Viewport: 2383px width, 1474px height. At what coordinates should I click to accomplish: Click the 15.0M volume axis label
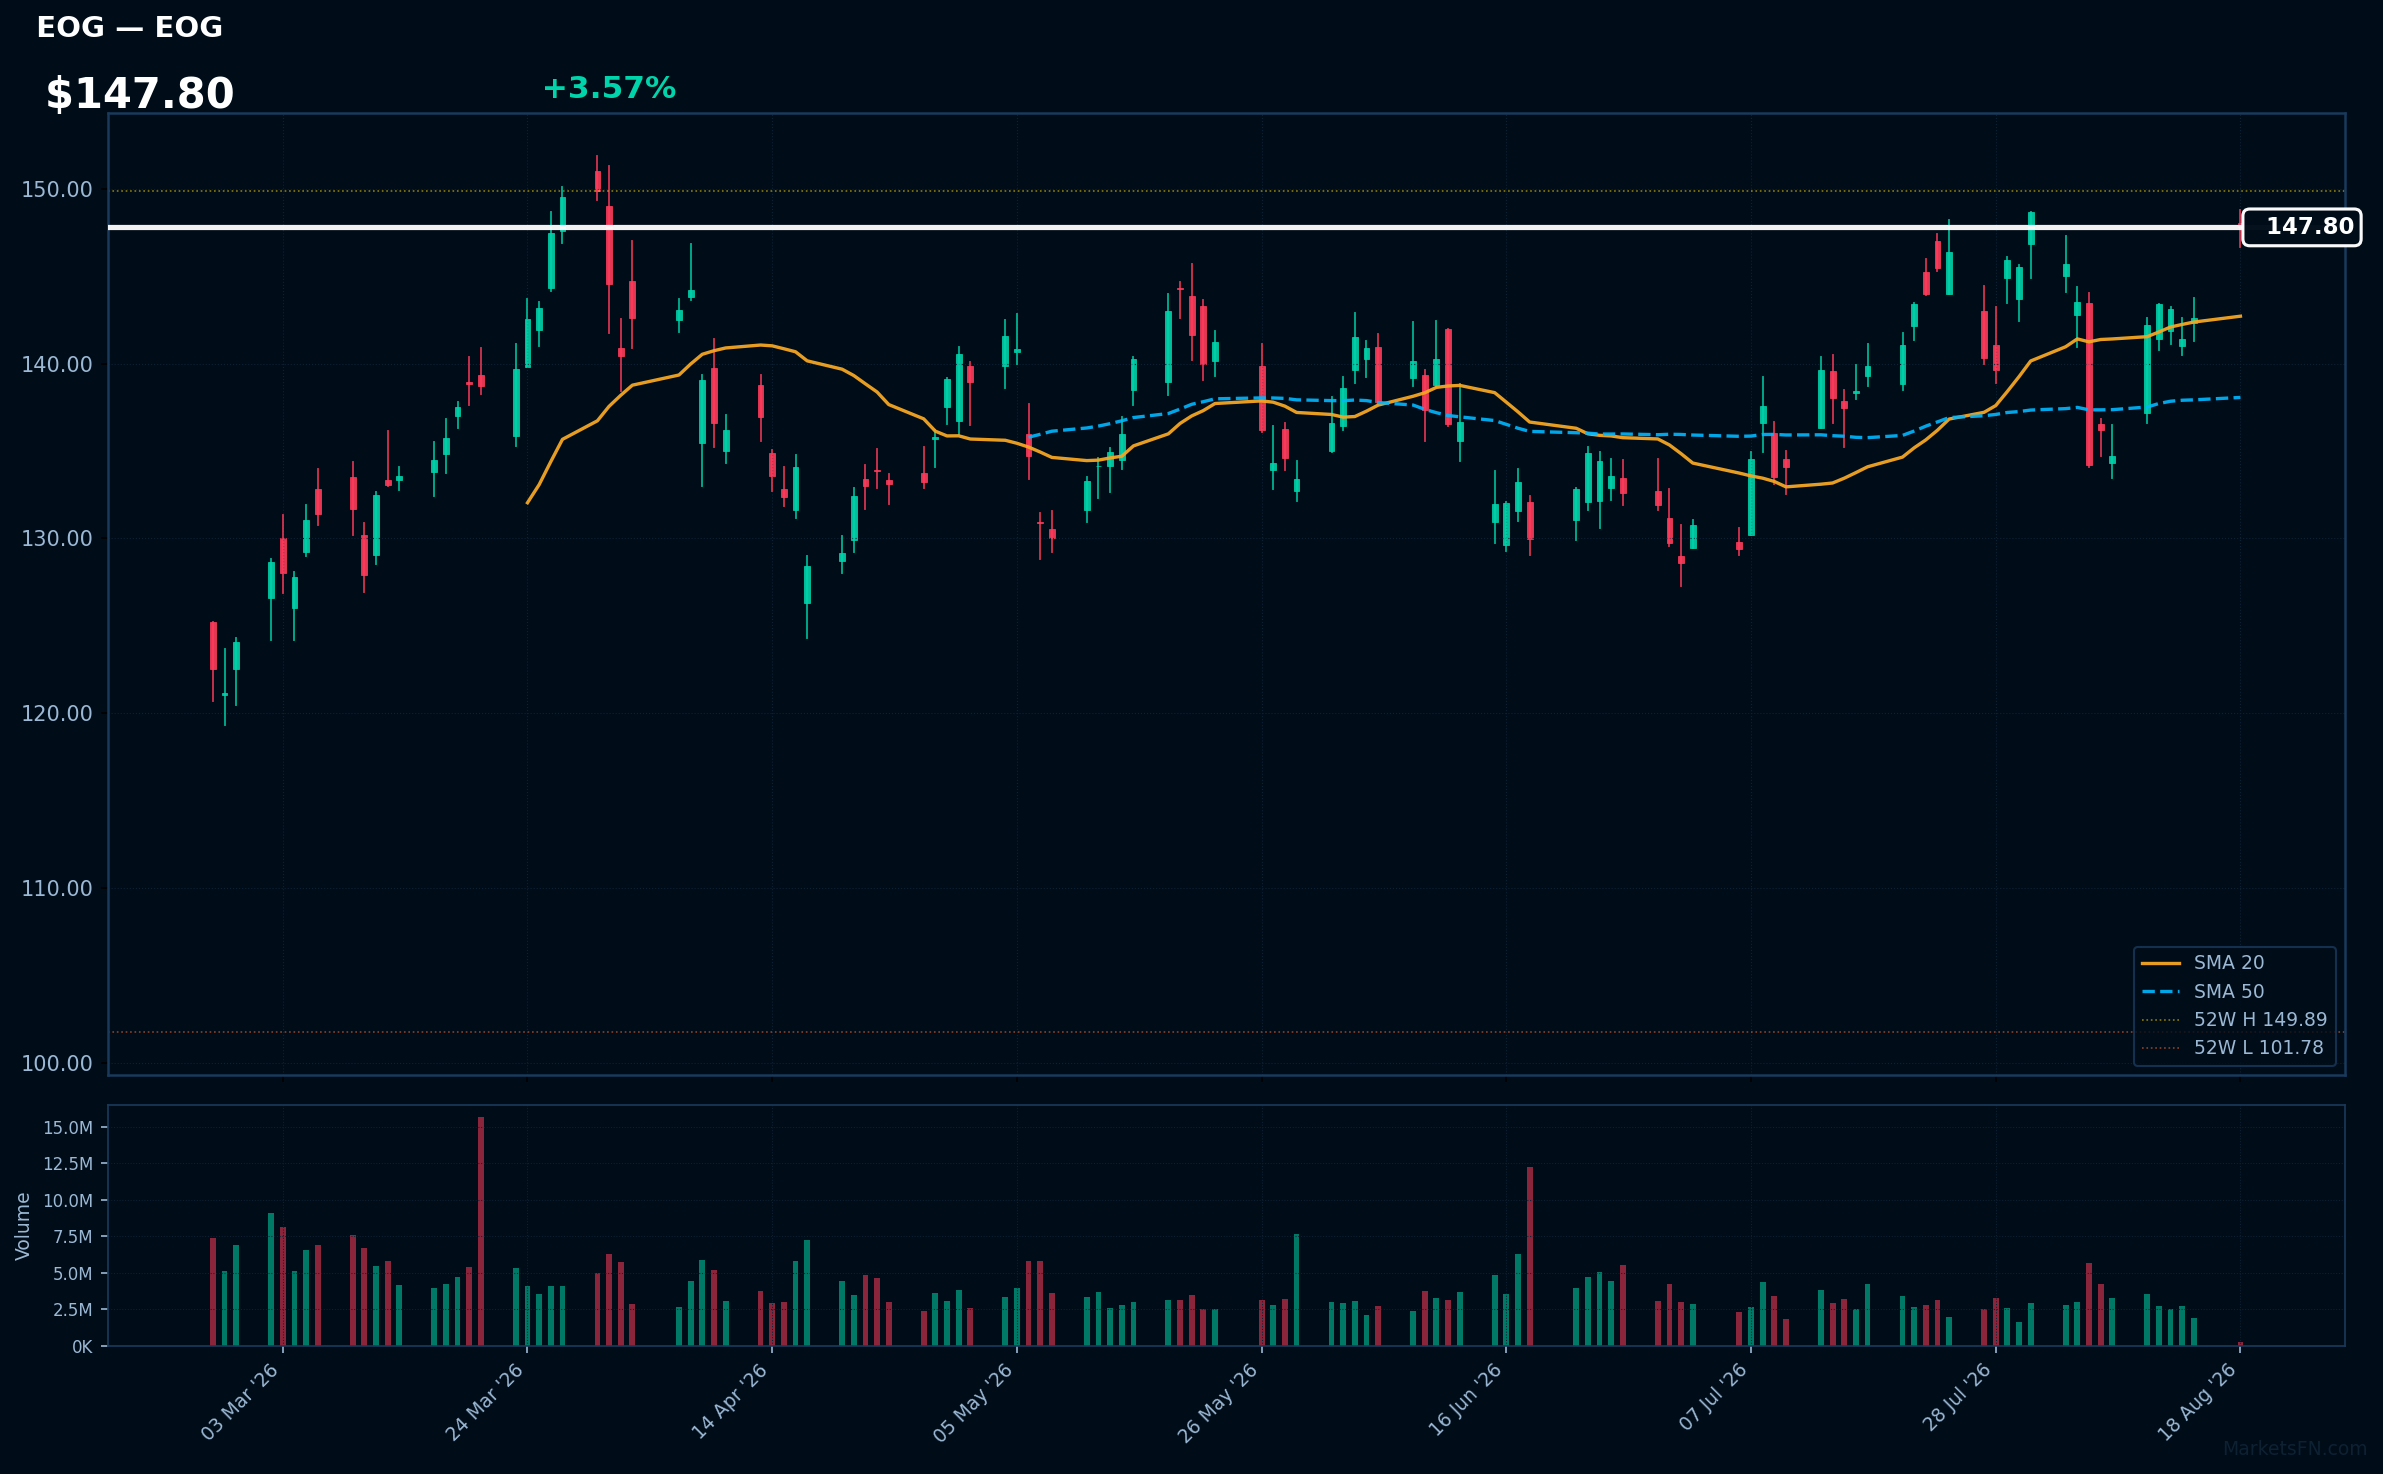coord(68,1128)
